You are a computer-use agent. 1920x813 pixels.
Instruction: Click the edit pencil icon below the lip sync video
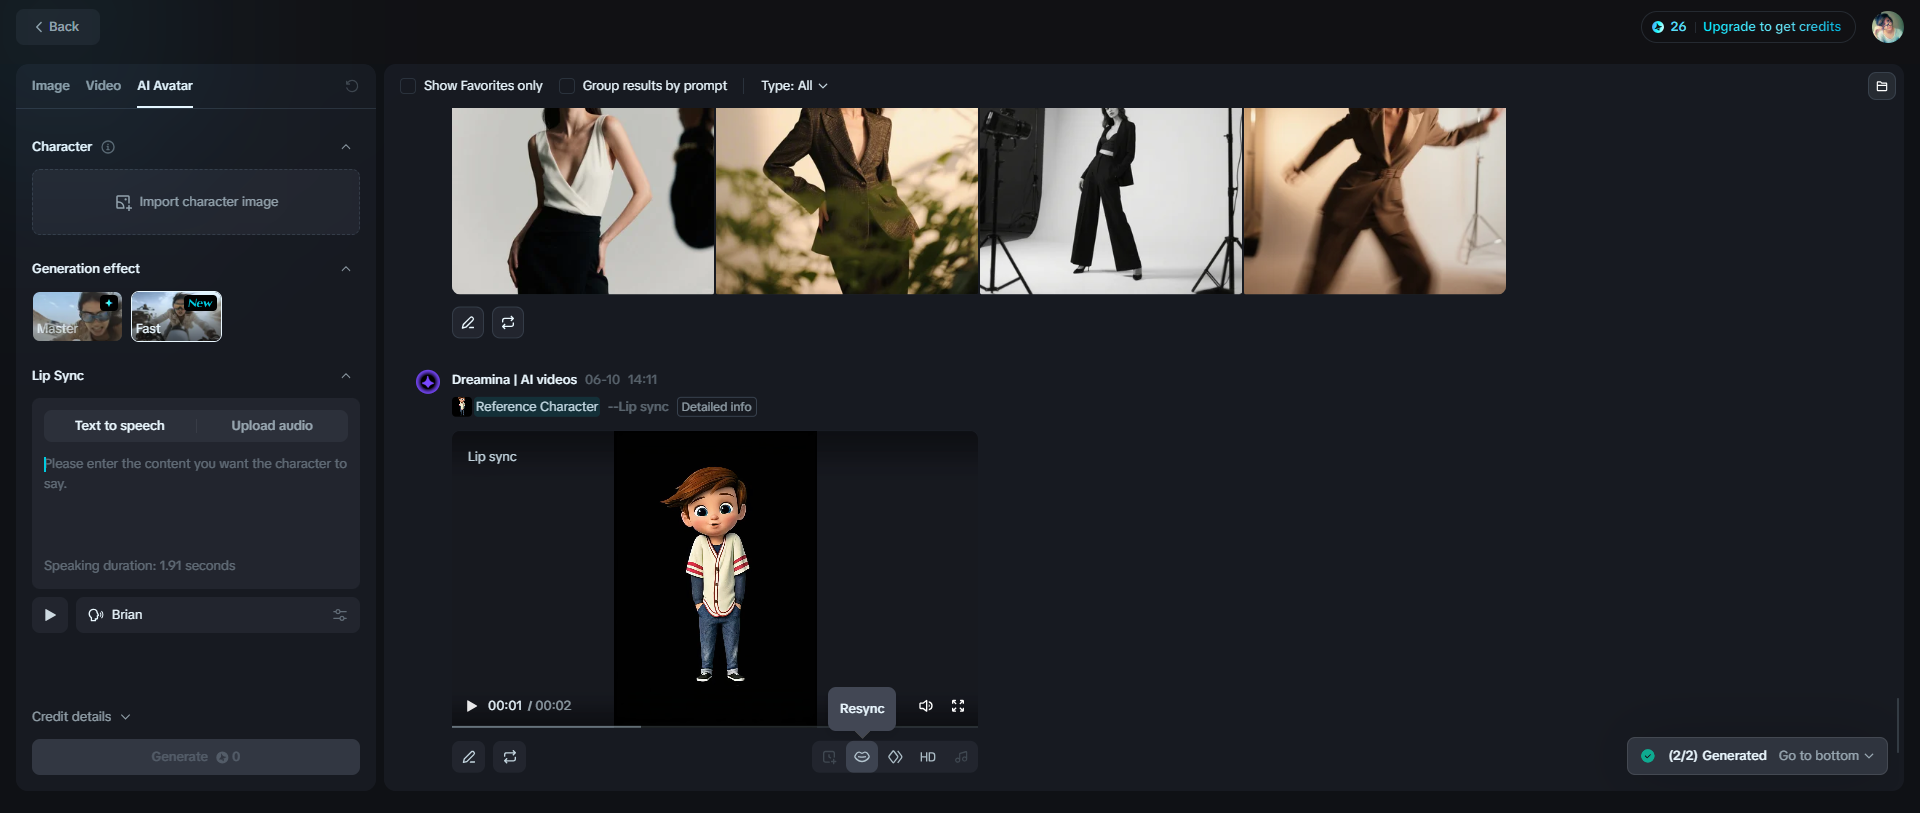coord(468,757)
